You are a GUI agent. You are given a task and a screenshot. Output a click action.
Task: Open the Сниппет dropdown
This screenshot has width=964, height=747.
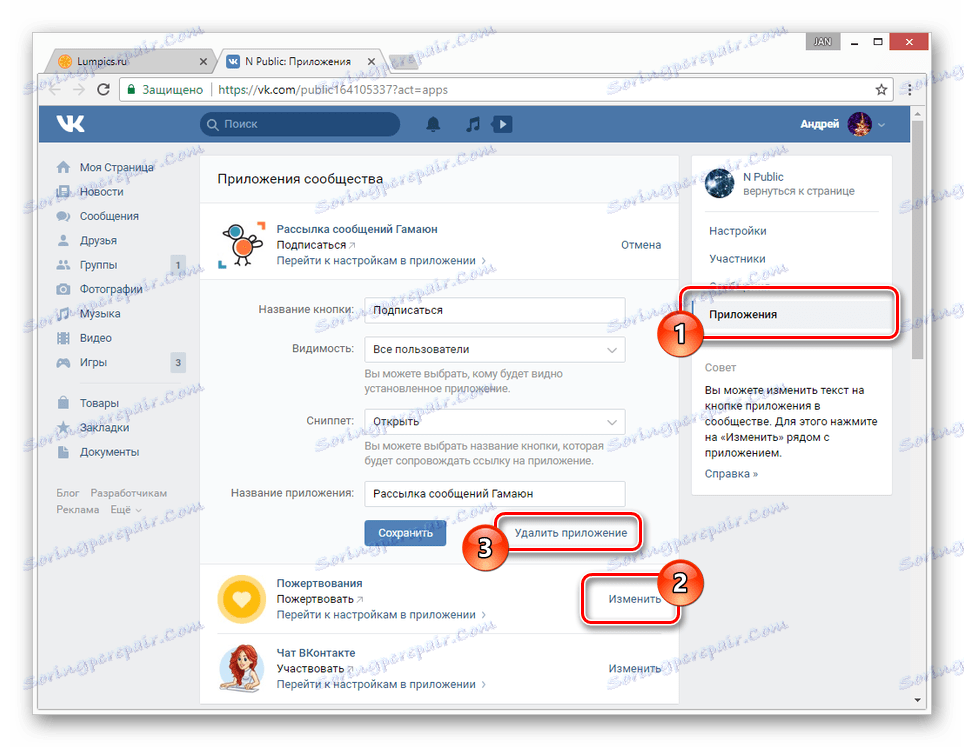pyautogui.click(x=494, y=422)
